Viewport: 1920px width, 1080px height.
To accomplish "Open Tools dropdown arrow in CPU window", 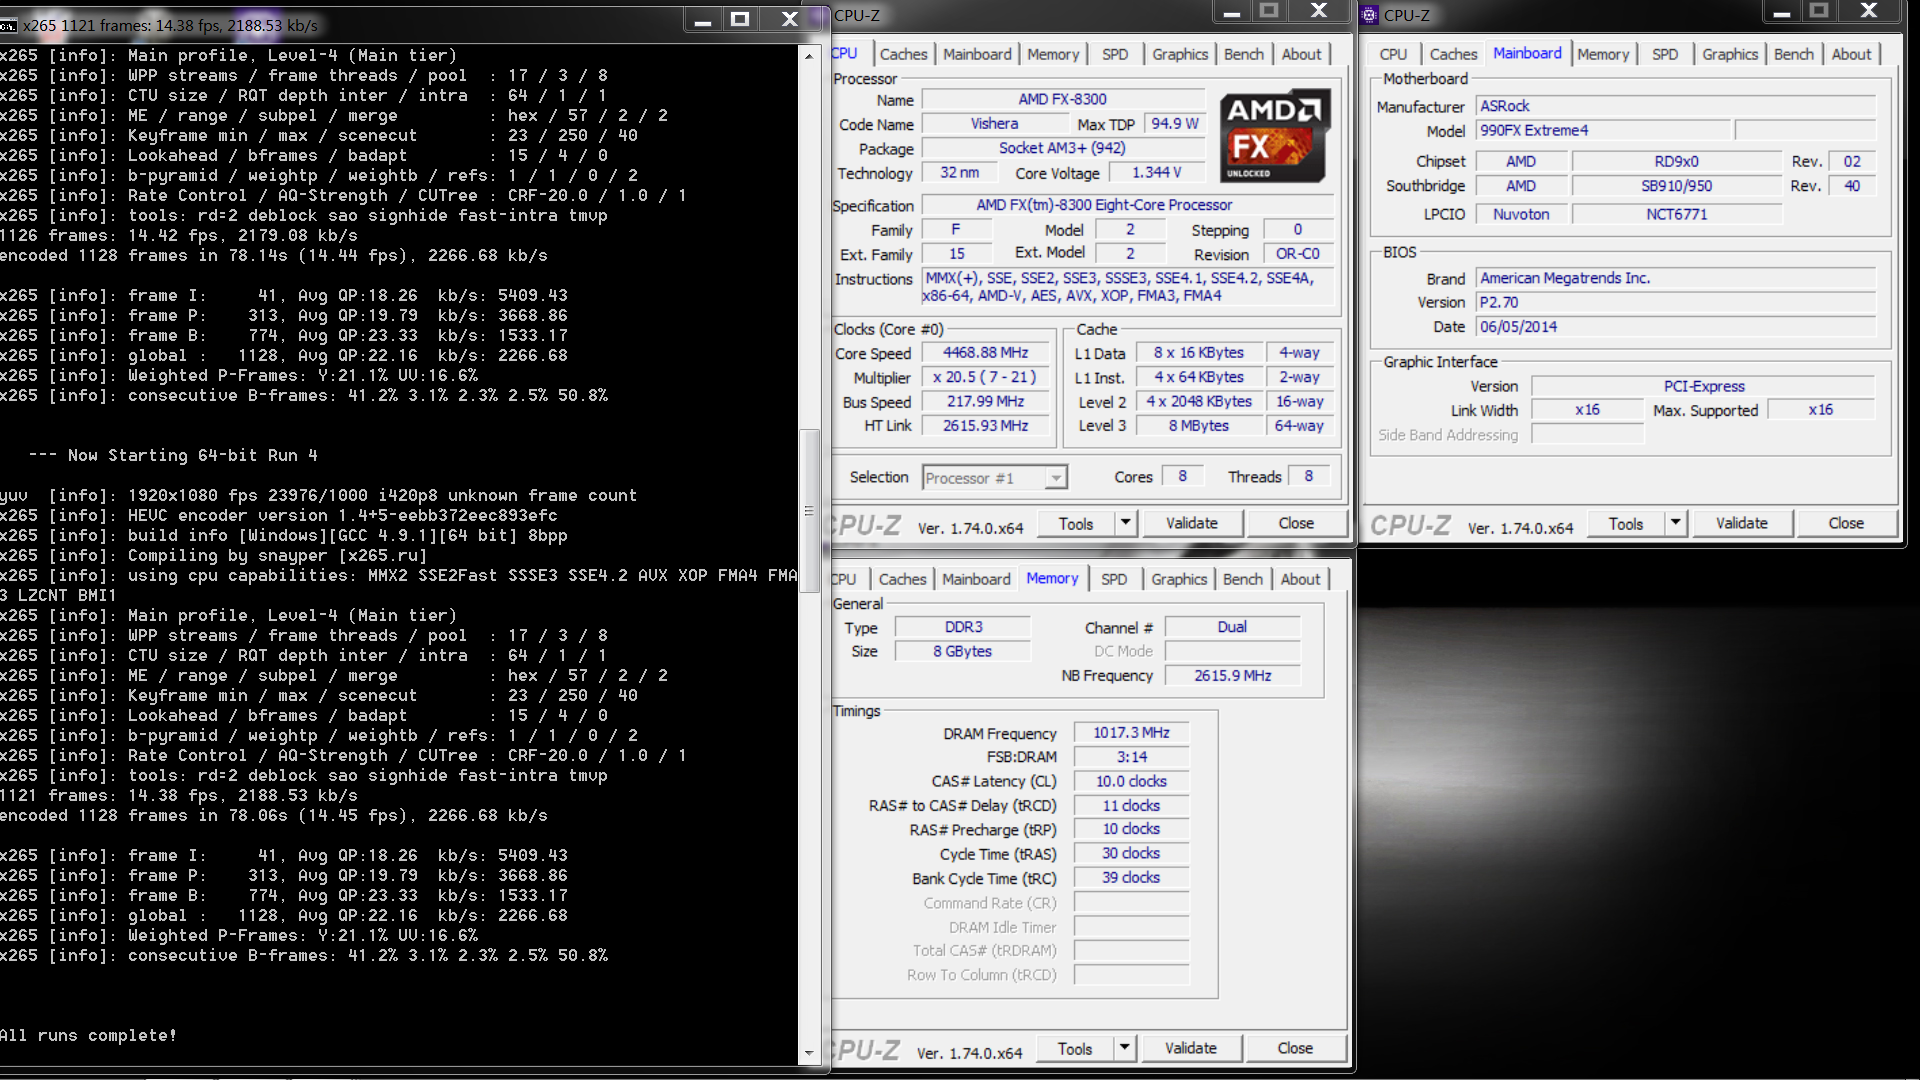I will [x=1125, y=523].
